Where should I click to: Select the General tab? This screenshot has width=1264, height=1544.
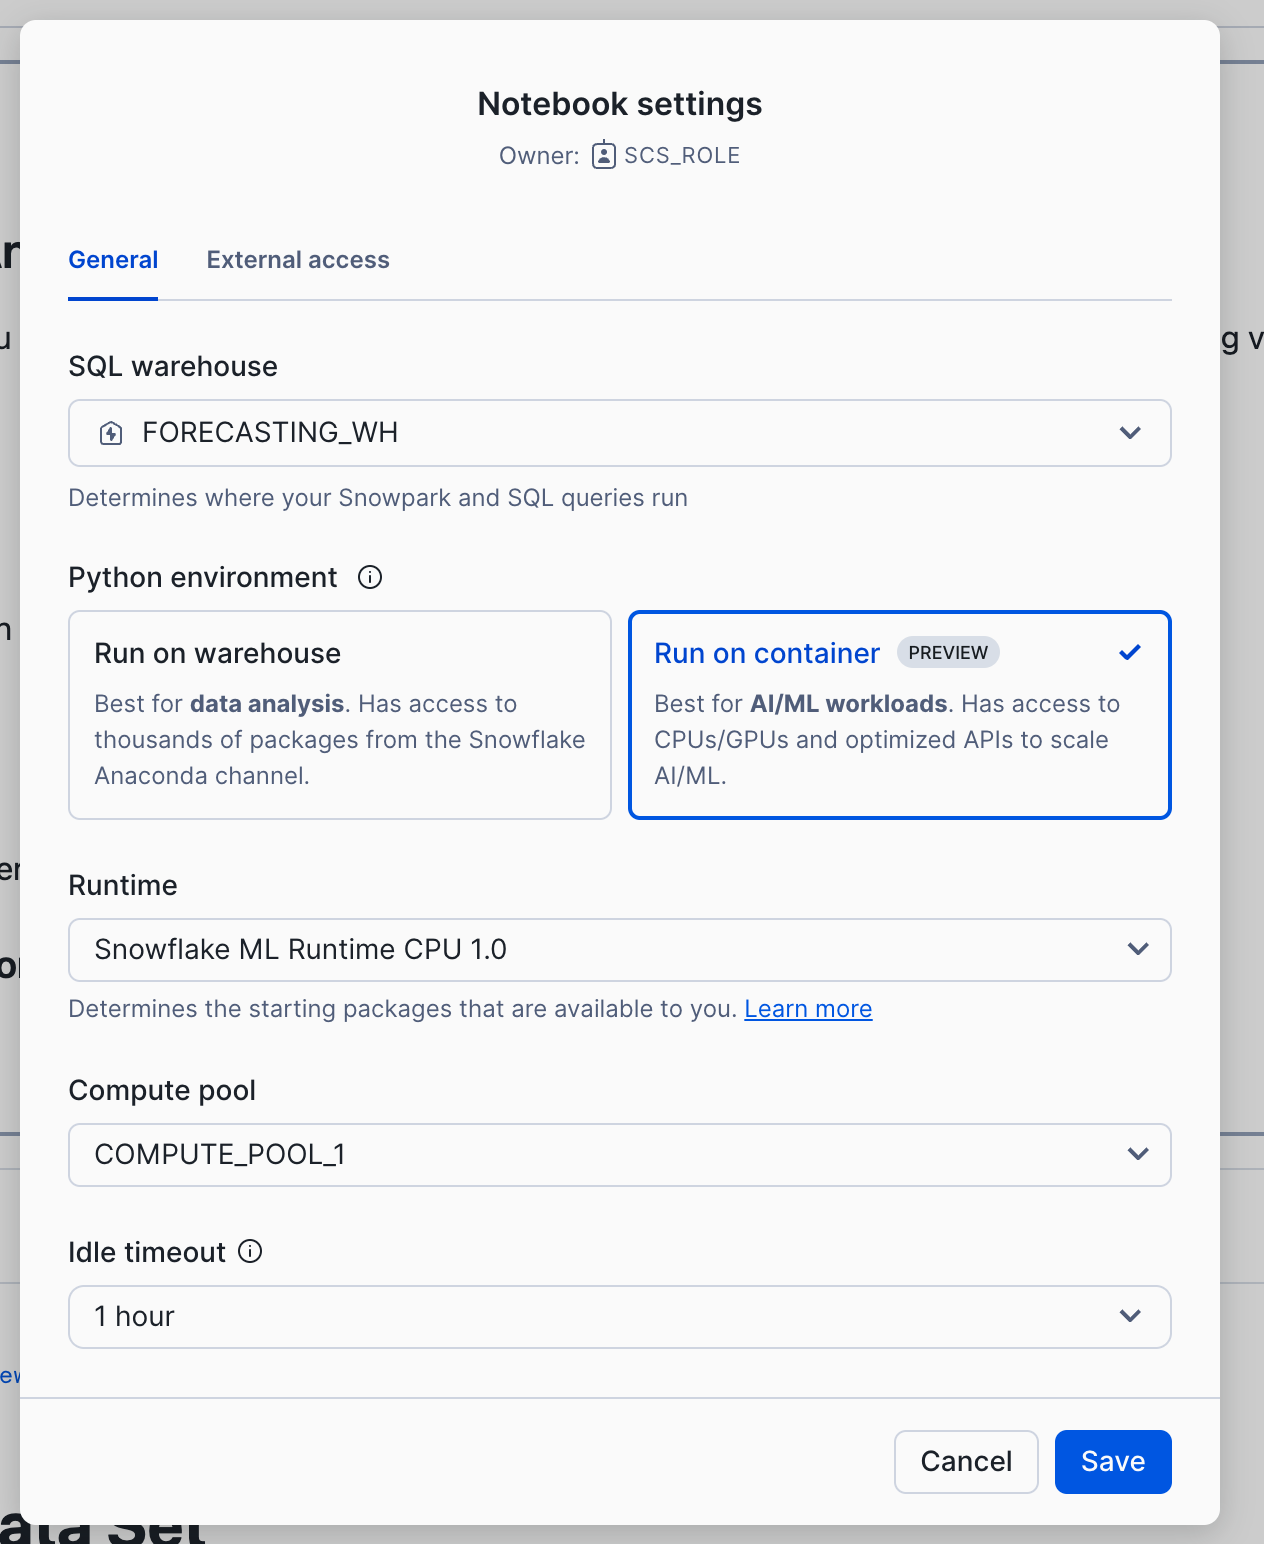pos(113,260)
